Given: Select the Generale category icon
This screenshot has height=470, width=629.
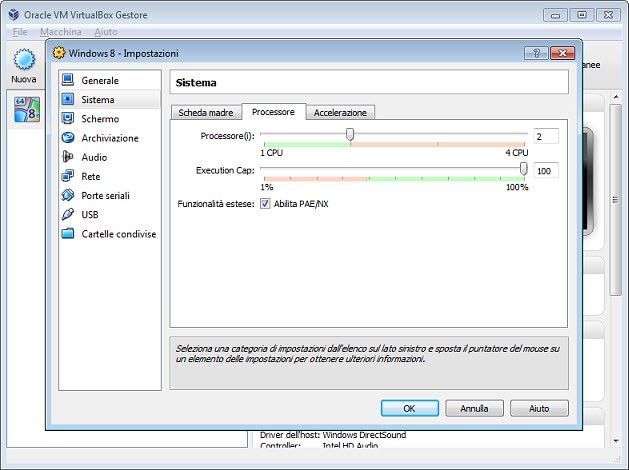Looking at the screenshot, I should coord(68,80).
